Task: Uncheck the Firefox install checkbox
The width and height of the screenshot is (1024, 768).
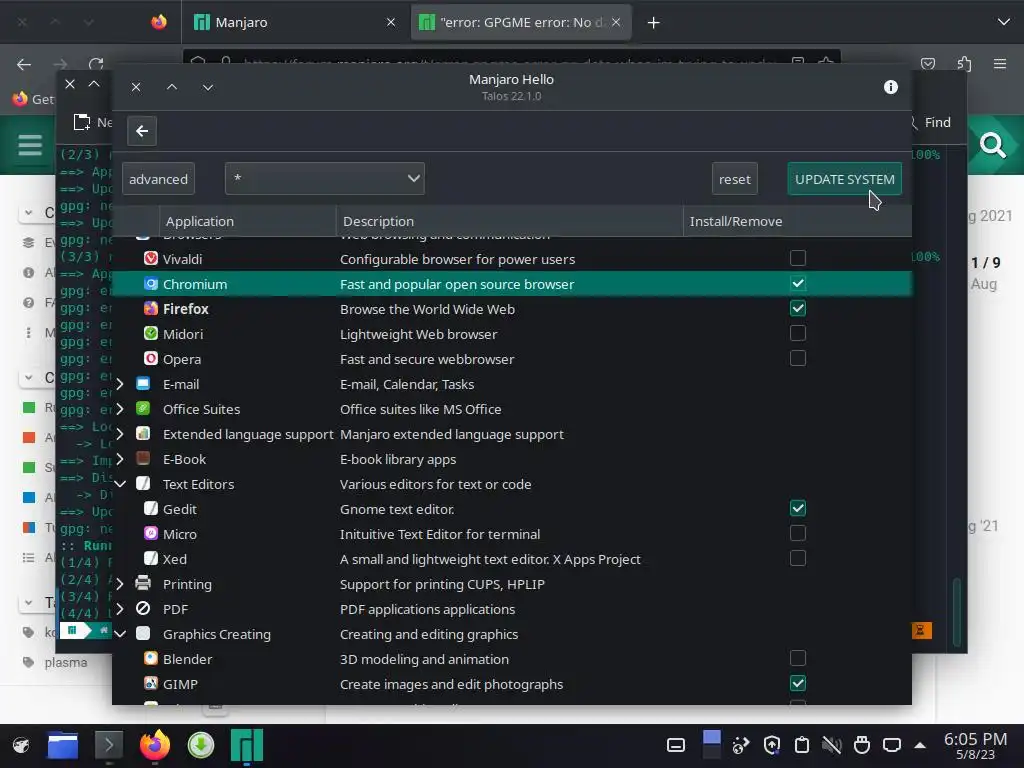Action: [797, 308]
